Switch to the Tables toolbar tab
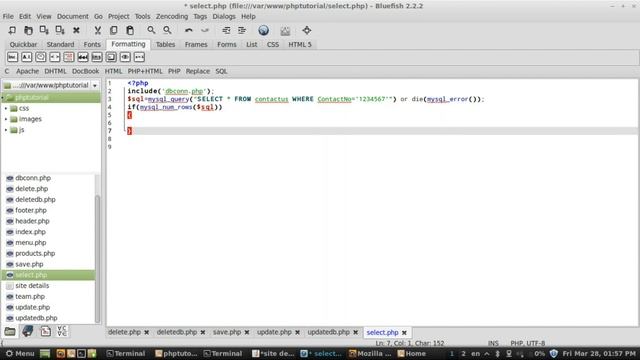Image resolution: width=640 pixels, height=360 pixels. coord(165,44)
